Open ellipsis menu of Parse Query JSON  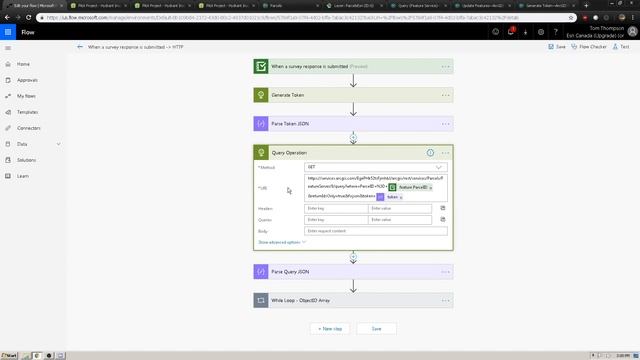coord(445,272)
